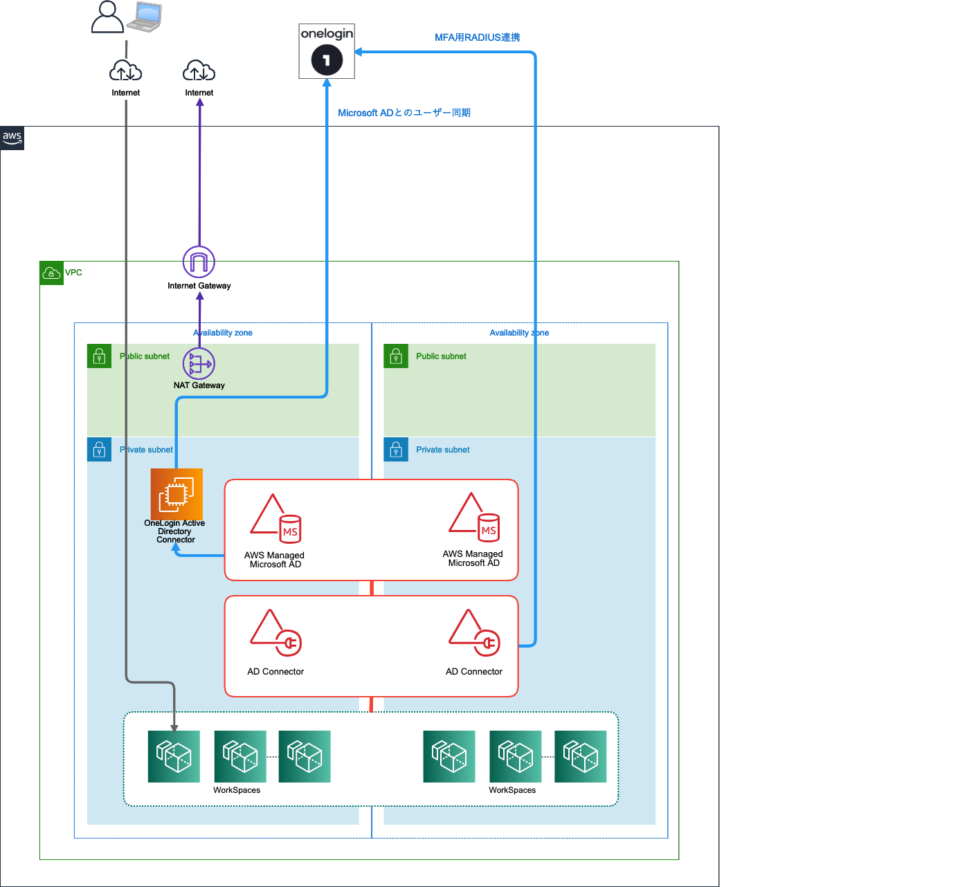
Task: Select the middle WorkSpaces icon in left group
Action: click(240, 756)
